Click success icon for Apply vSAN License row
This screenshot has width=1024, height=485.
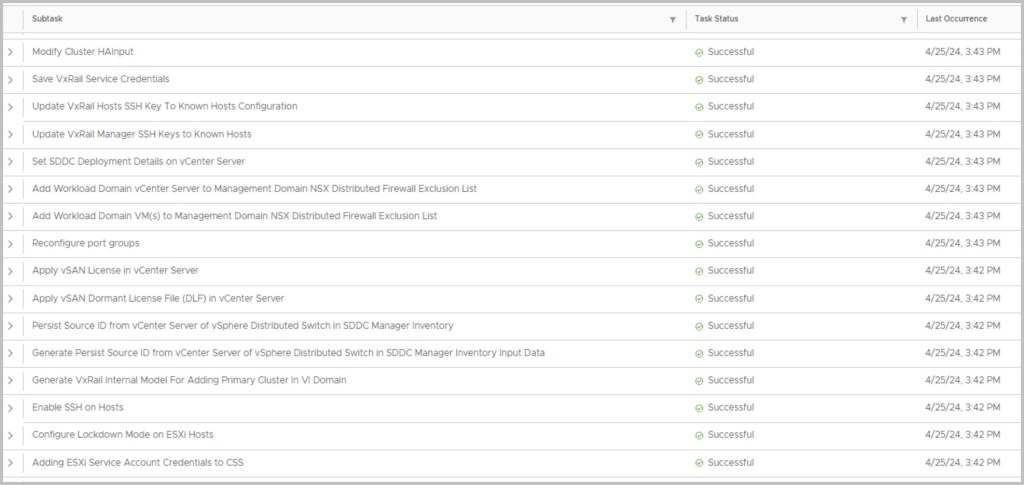699,271
